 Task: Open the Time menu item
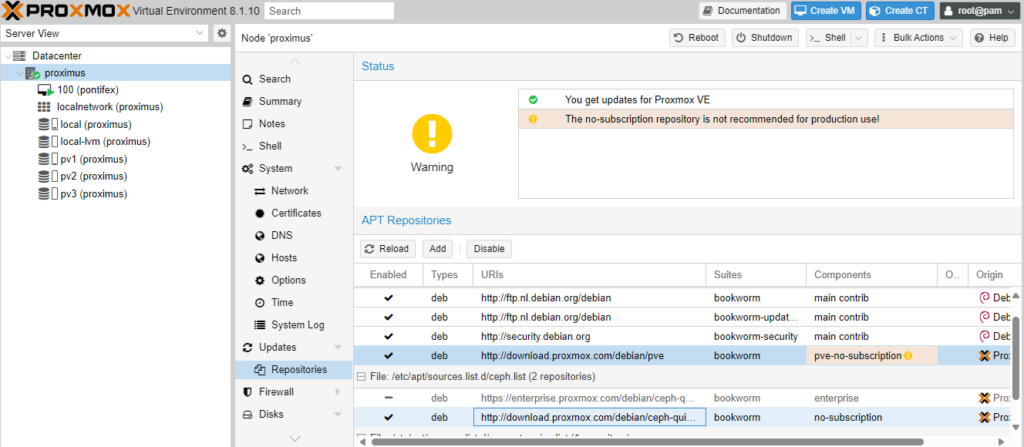(x=293, y=303)
